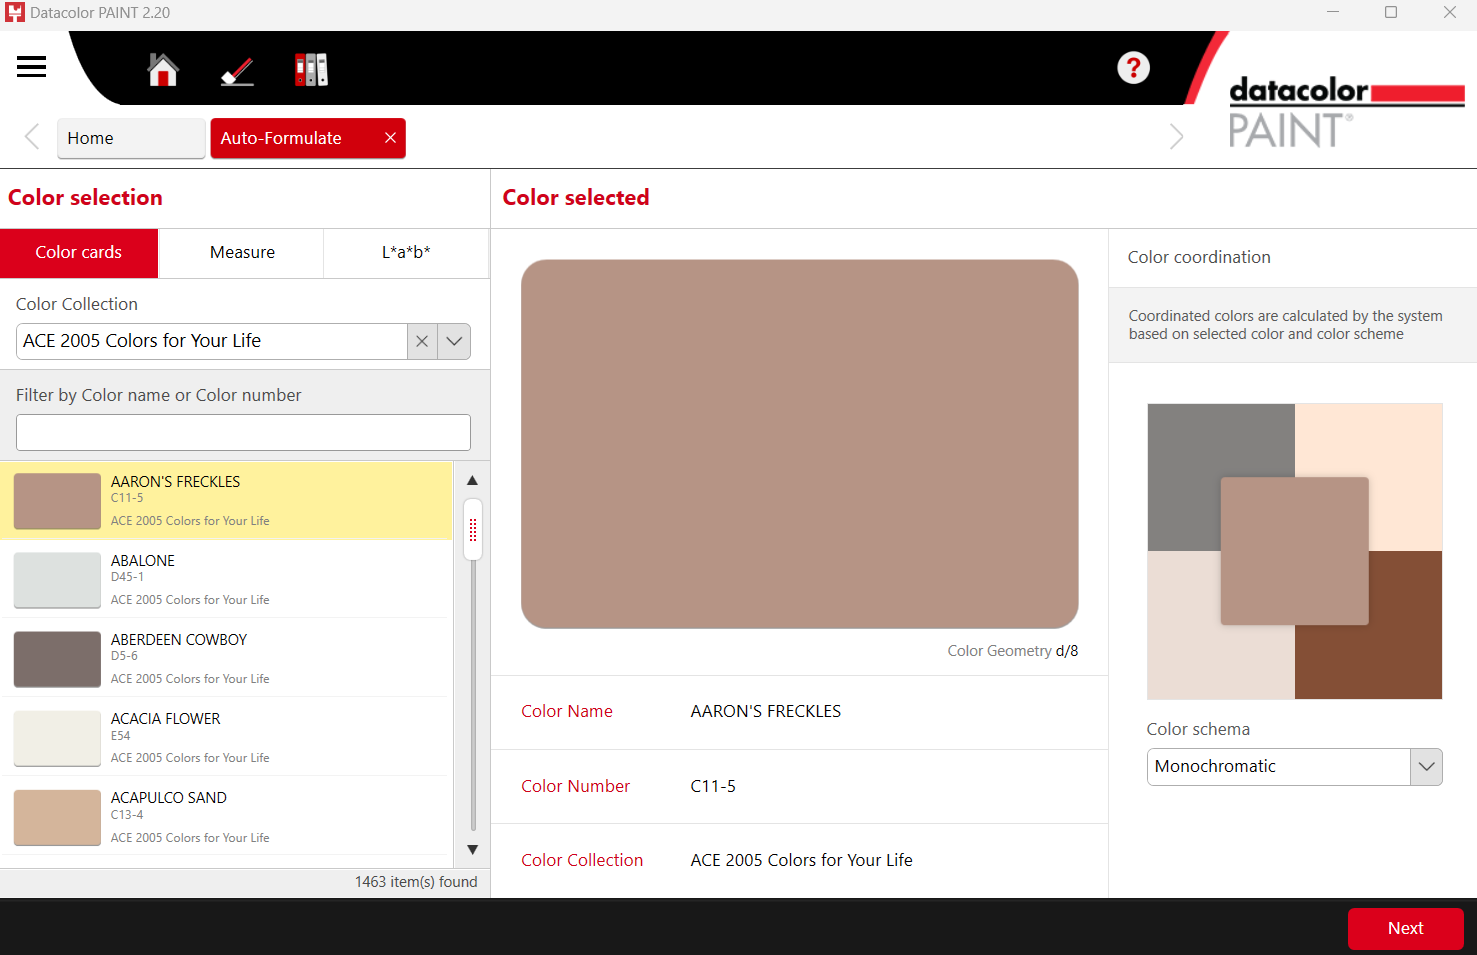This screenshot has height=955, width=1477.
Task: Choose ACAPULCO SAND from the list
Action: 169,798
